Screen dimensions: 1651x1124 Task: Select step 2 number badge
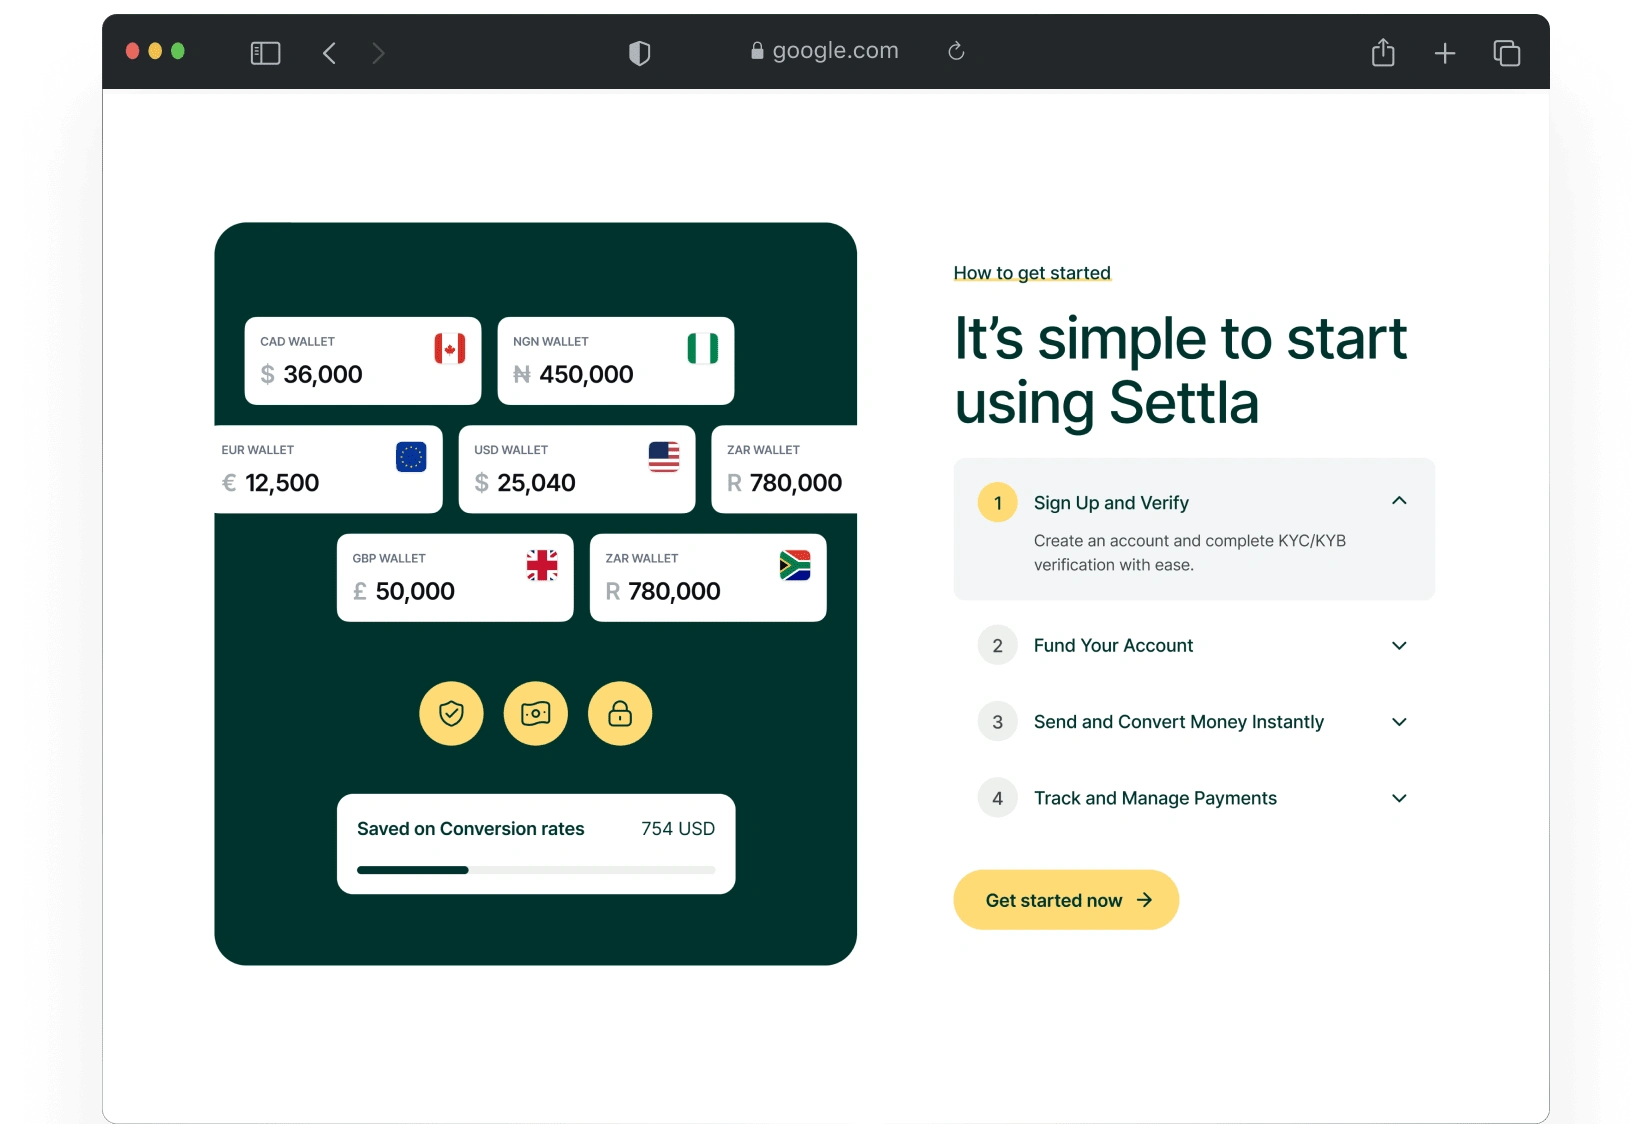click(x=998, y=646)
